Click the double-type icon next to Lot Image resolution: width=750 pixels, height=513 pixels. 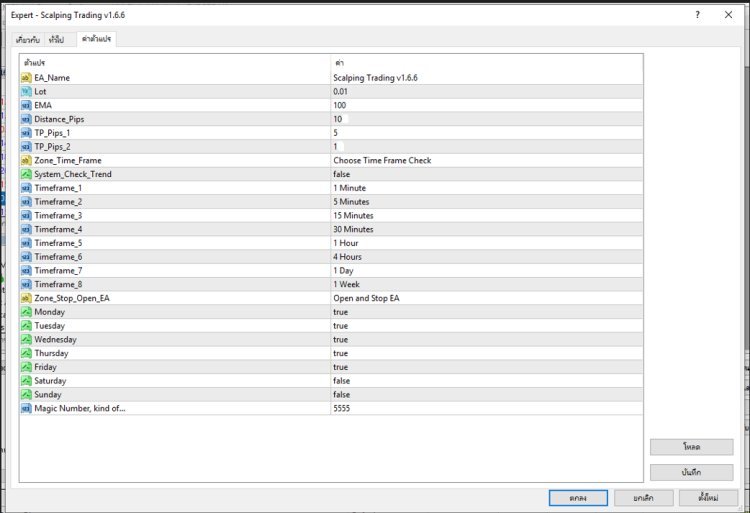[26, 91]
